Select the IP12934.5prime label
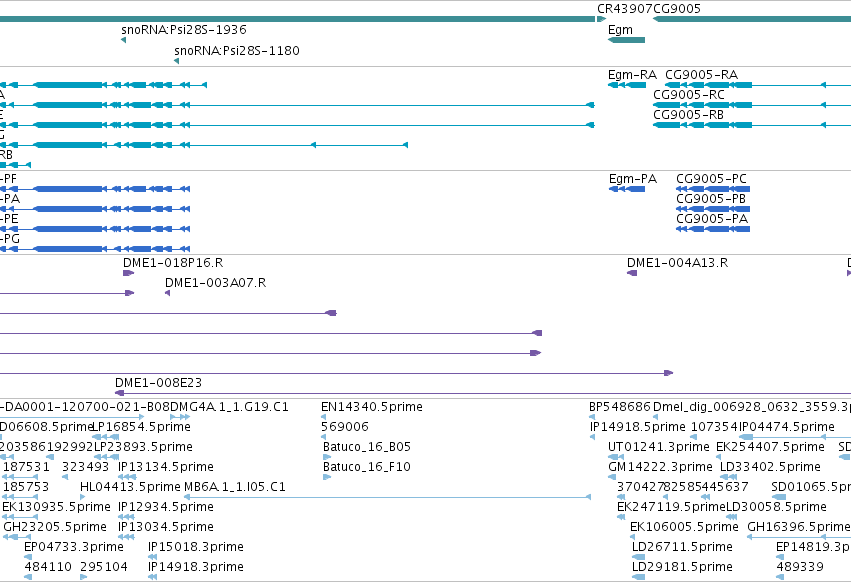Viewport: 851px width, 582px height. [x=166, y=507]
